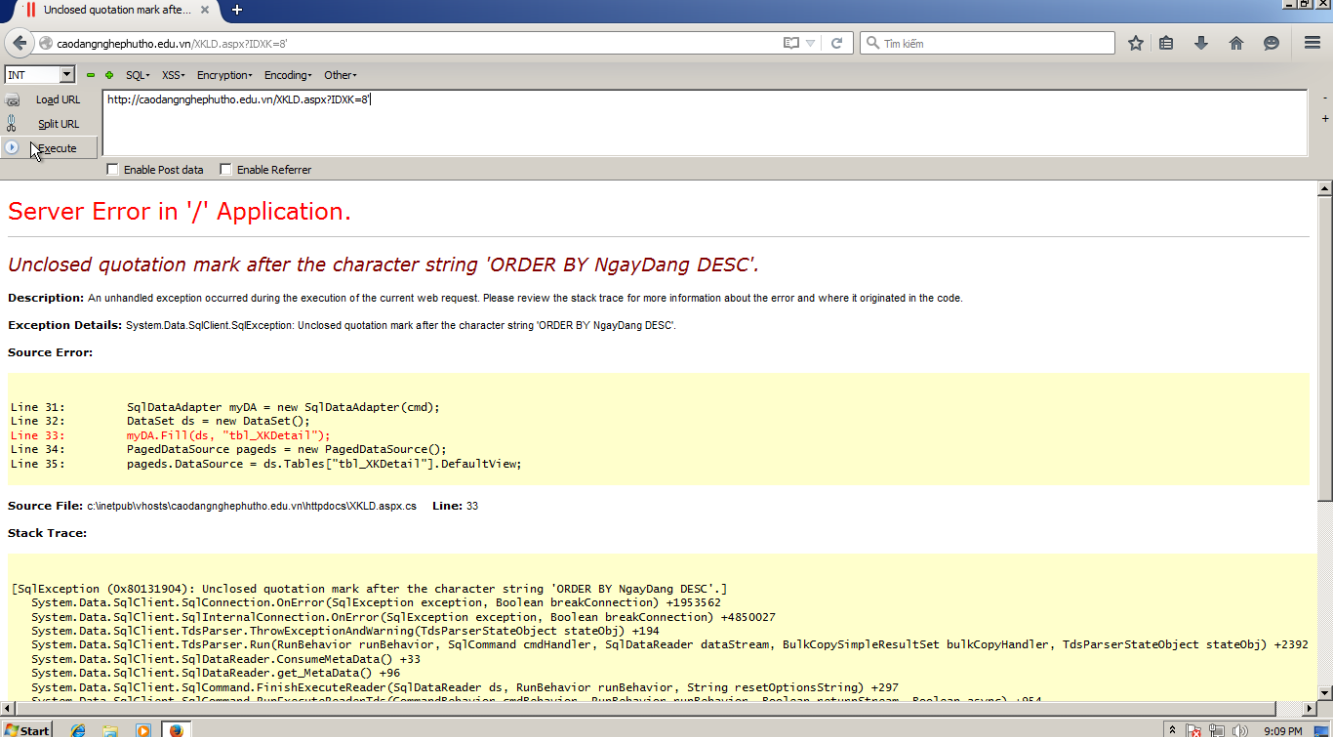This screenshot has width=1333, height=737.
Task: Click the globe site identity icon
Action: (x=46, y=44)
